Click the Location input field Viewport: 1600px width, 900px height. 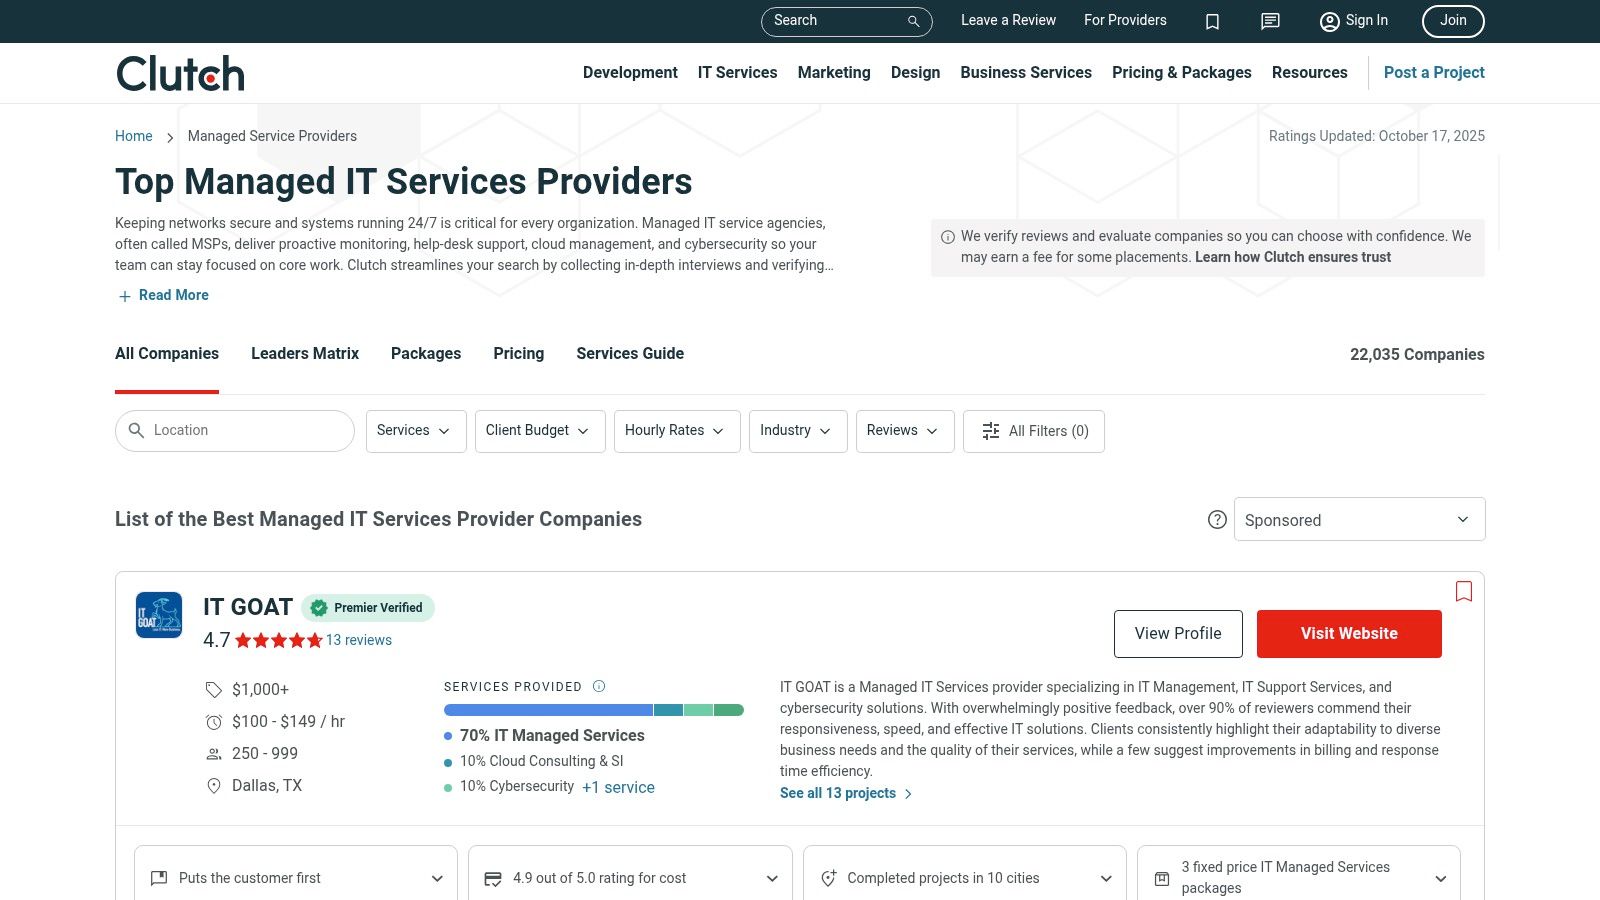[245, 431]
